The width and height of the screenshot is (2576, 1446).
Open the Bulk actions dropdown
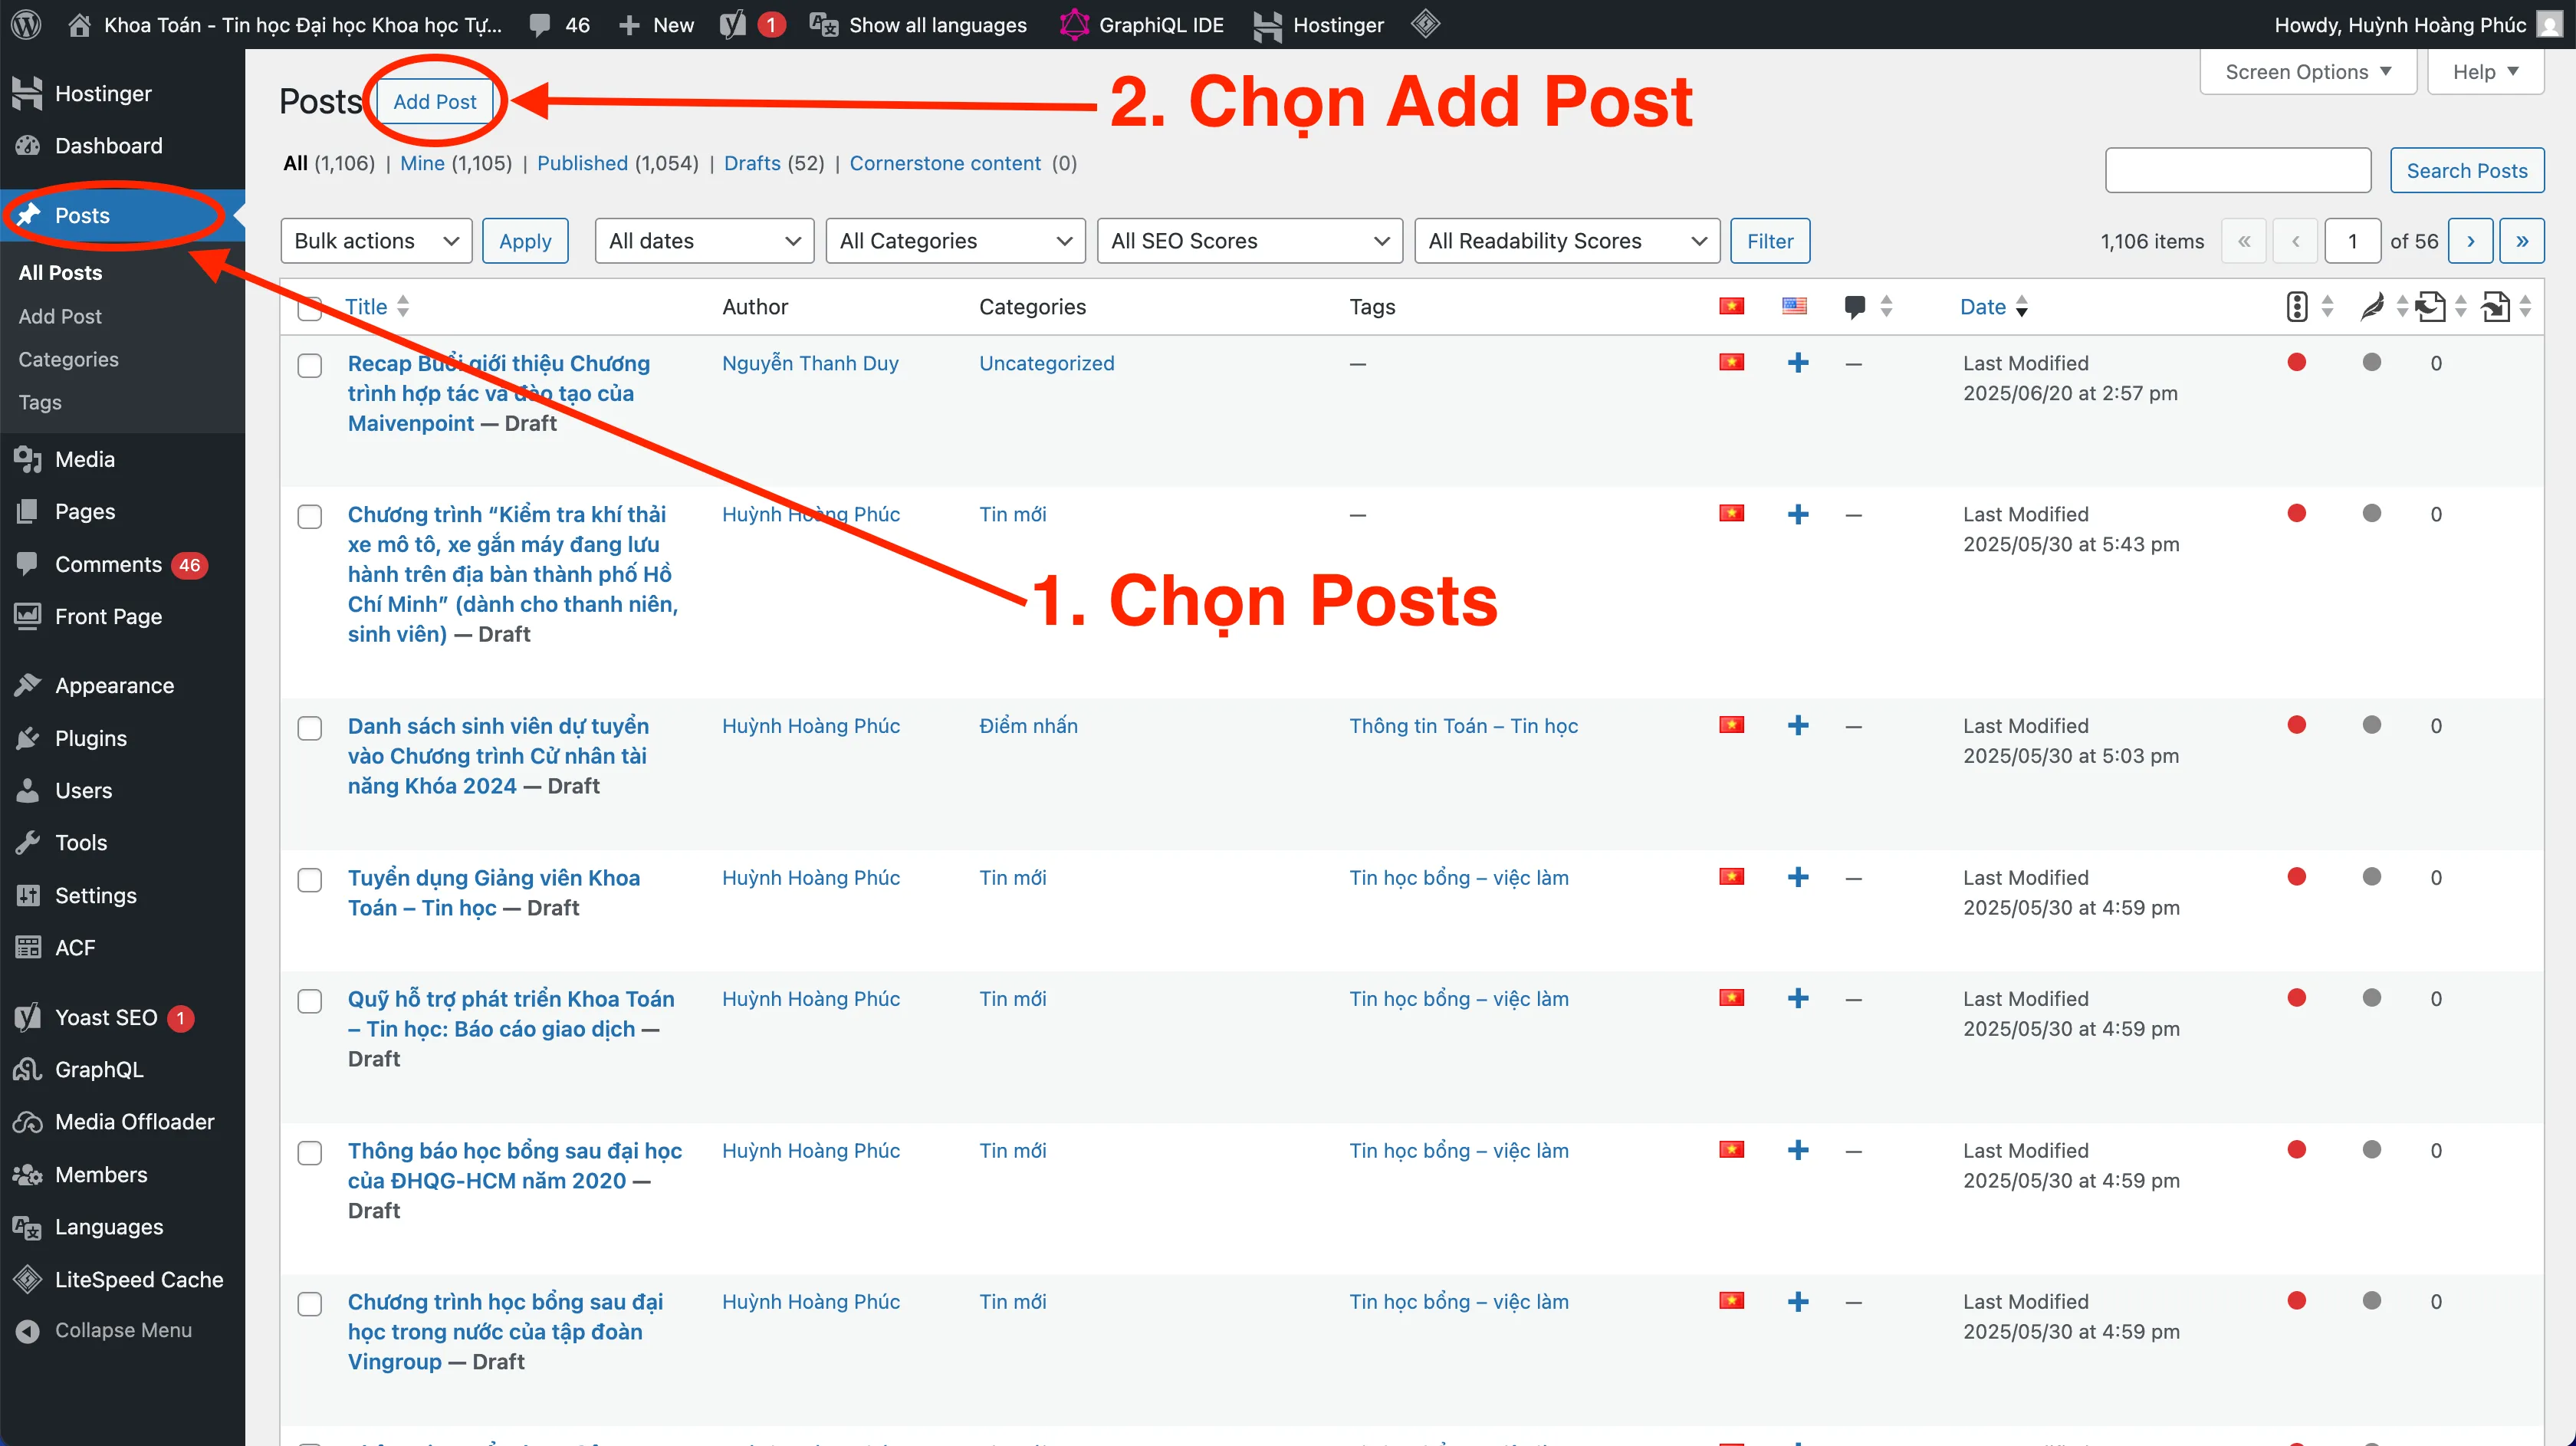[x=376, y=241]
